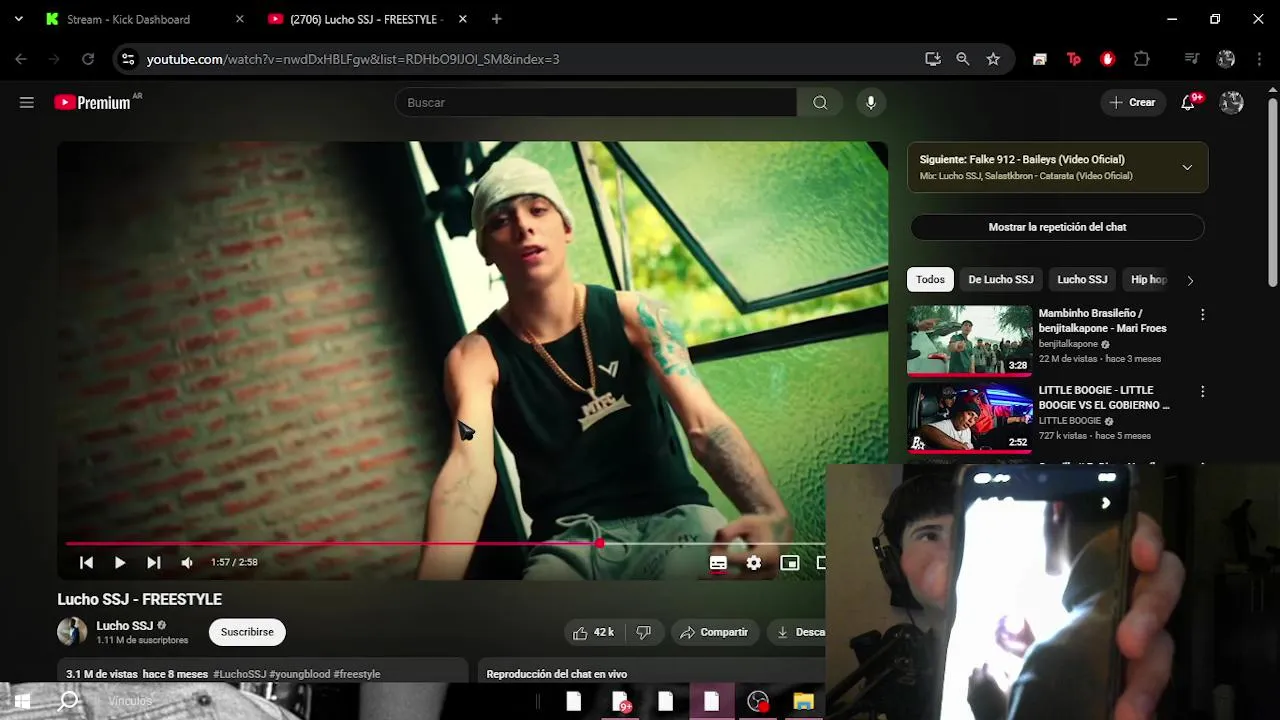Select the De Lucho SSJ chip

[x=1000, y=280]
